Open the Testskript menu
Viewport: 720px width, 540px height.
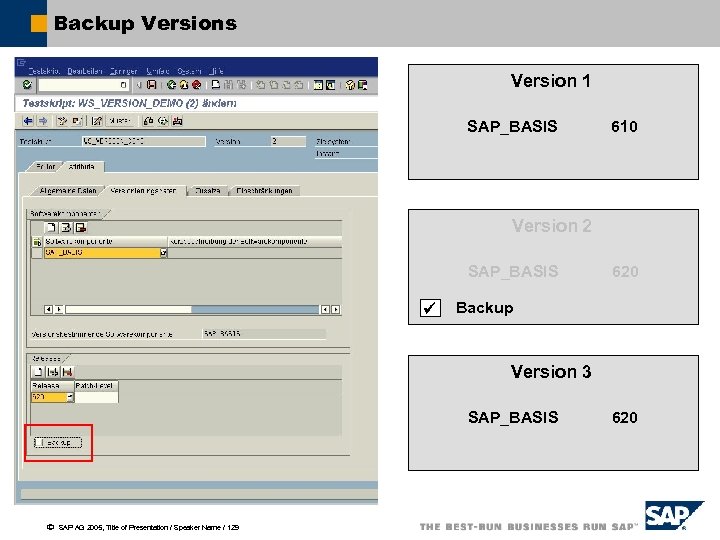tap(45, 71)
